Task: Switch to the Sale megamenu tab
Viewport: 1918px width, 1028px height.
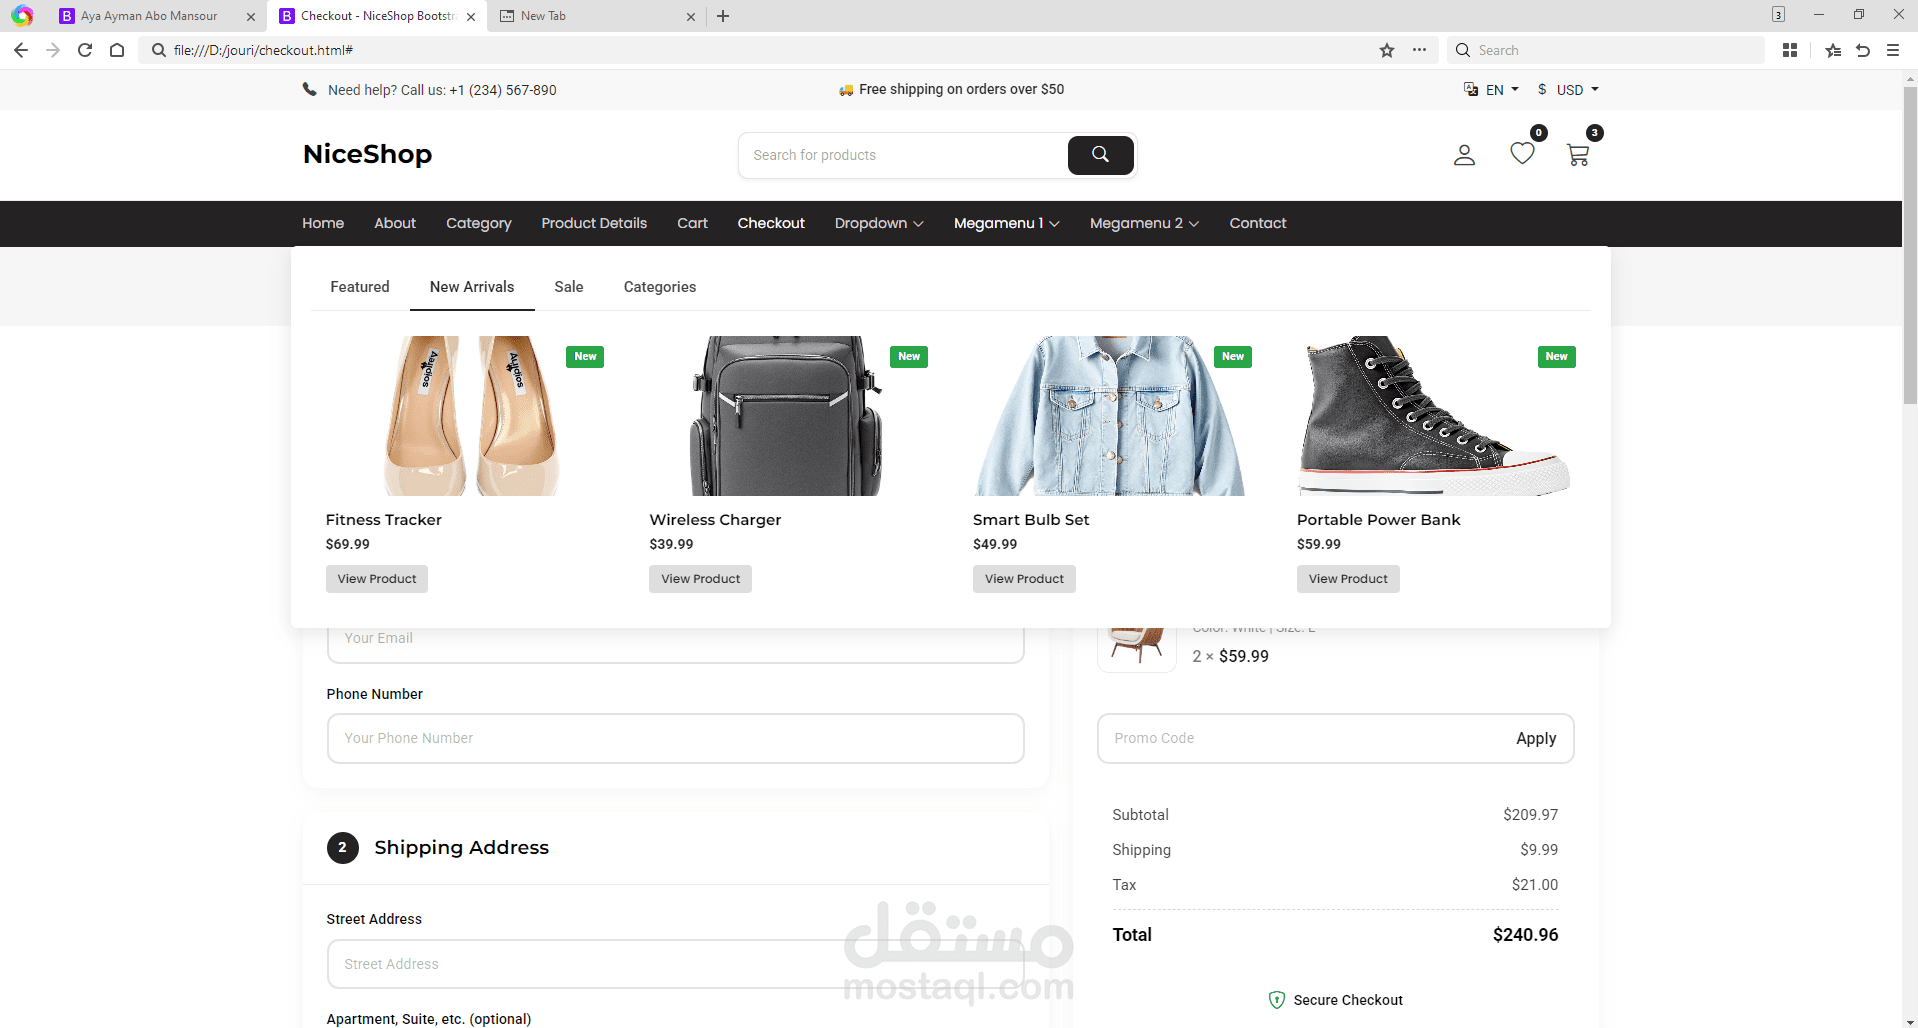Action: [569, 287]
